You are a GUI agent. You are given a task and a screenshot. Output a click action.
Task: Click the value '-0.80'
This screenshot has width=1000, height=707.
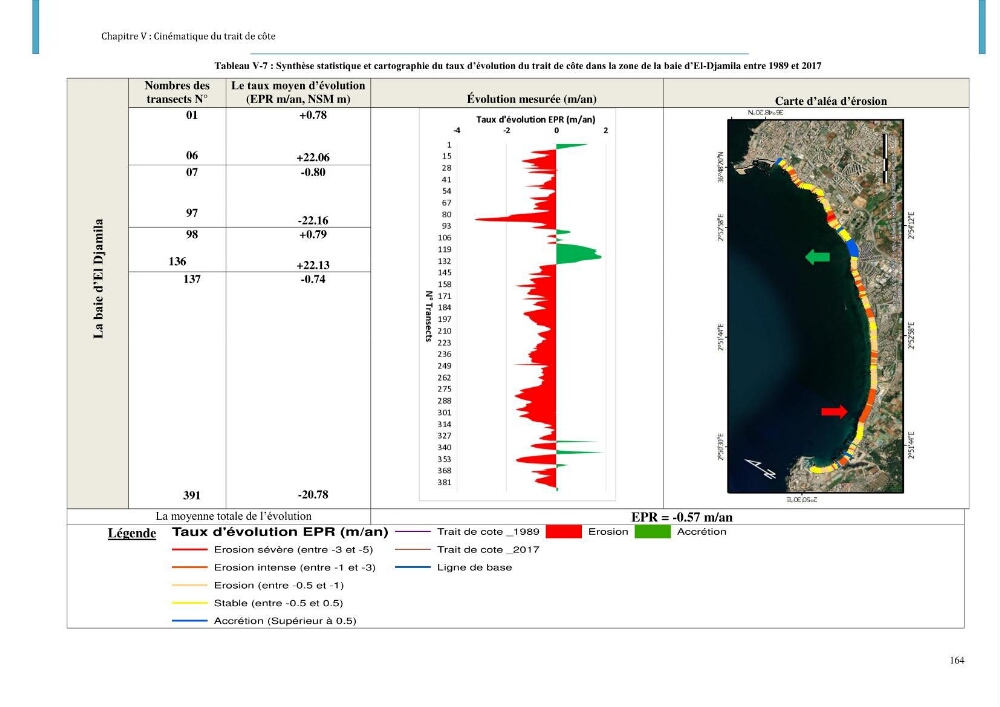[x=313, y=172]
